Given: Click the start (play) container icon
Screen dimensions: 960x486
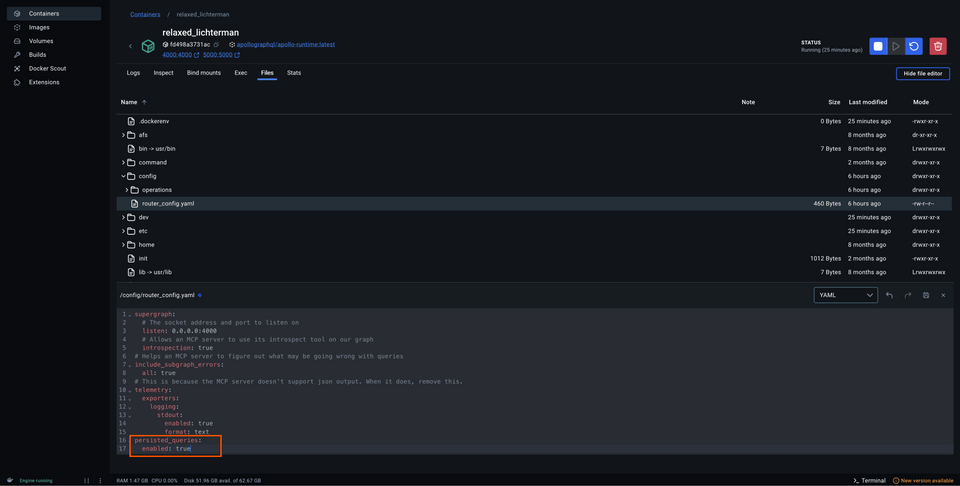Looking at the screenshot, I should click(896, 46).
